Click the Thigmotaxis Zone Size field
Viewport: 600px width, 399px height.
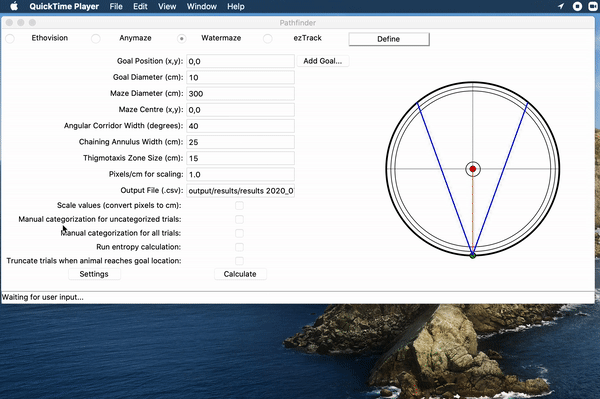click(240, 158)
